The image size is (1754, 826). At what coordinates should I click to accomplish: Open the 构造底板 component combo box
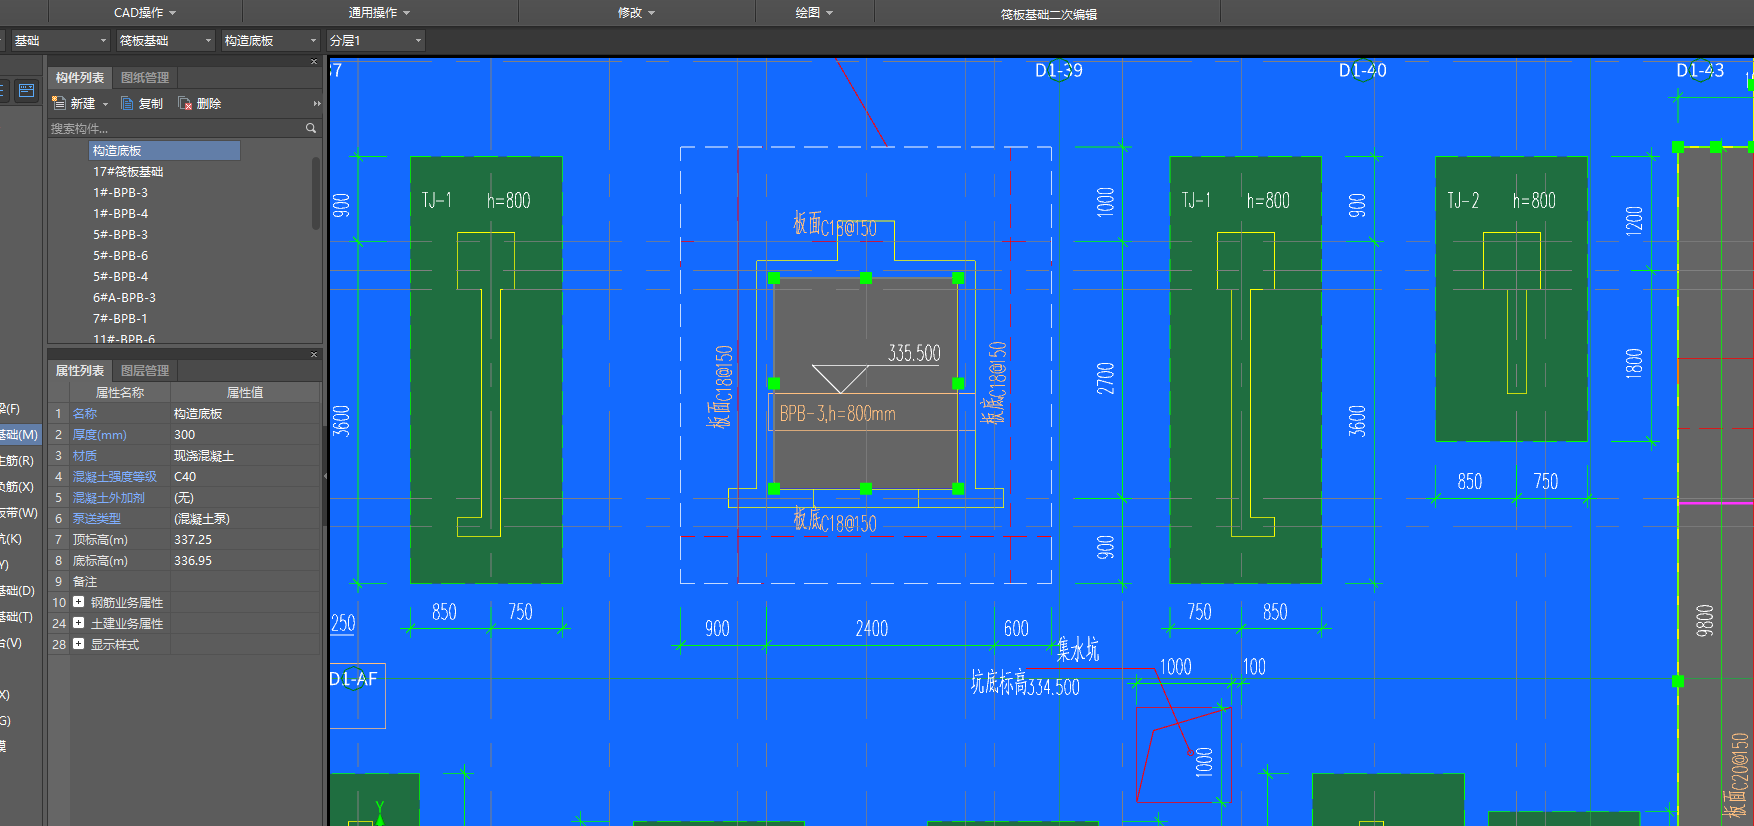270,40
